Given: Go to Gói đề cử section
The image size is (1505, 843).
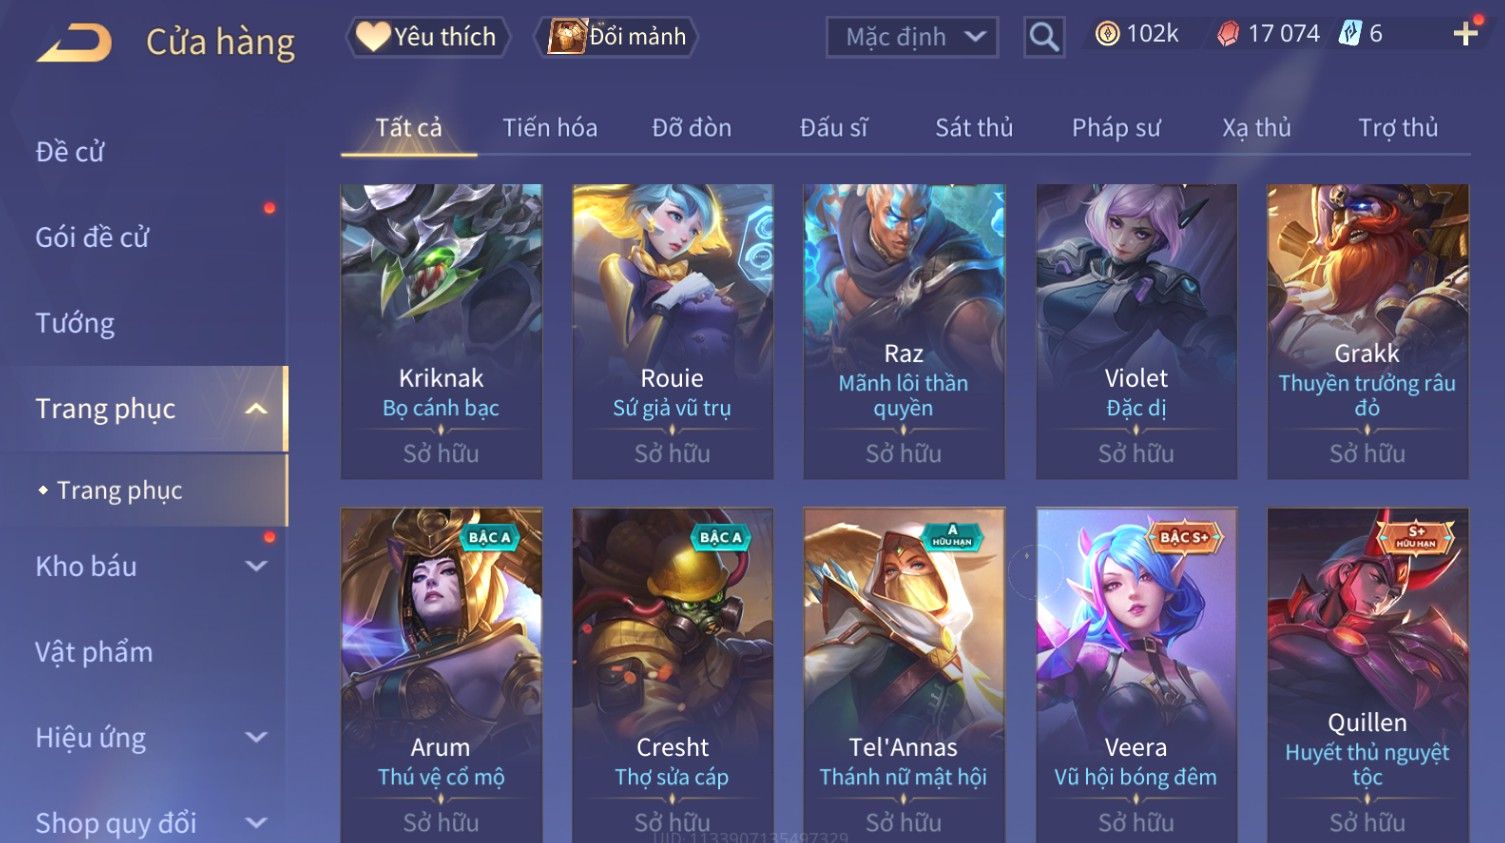Looking at the screenshot, I should pyautogui.click(x=92, y=237).
